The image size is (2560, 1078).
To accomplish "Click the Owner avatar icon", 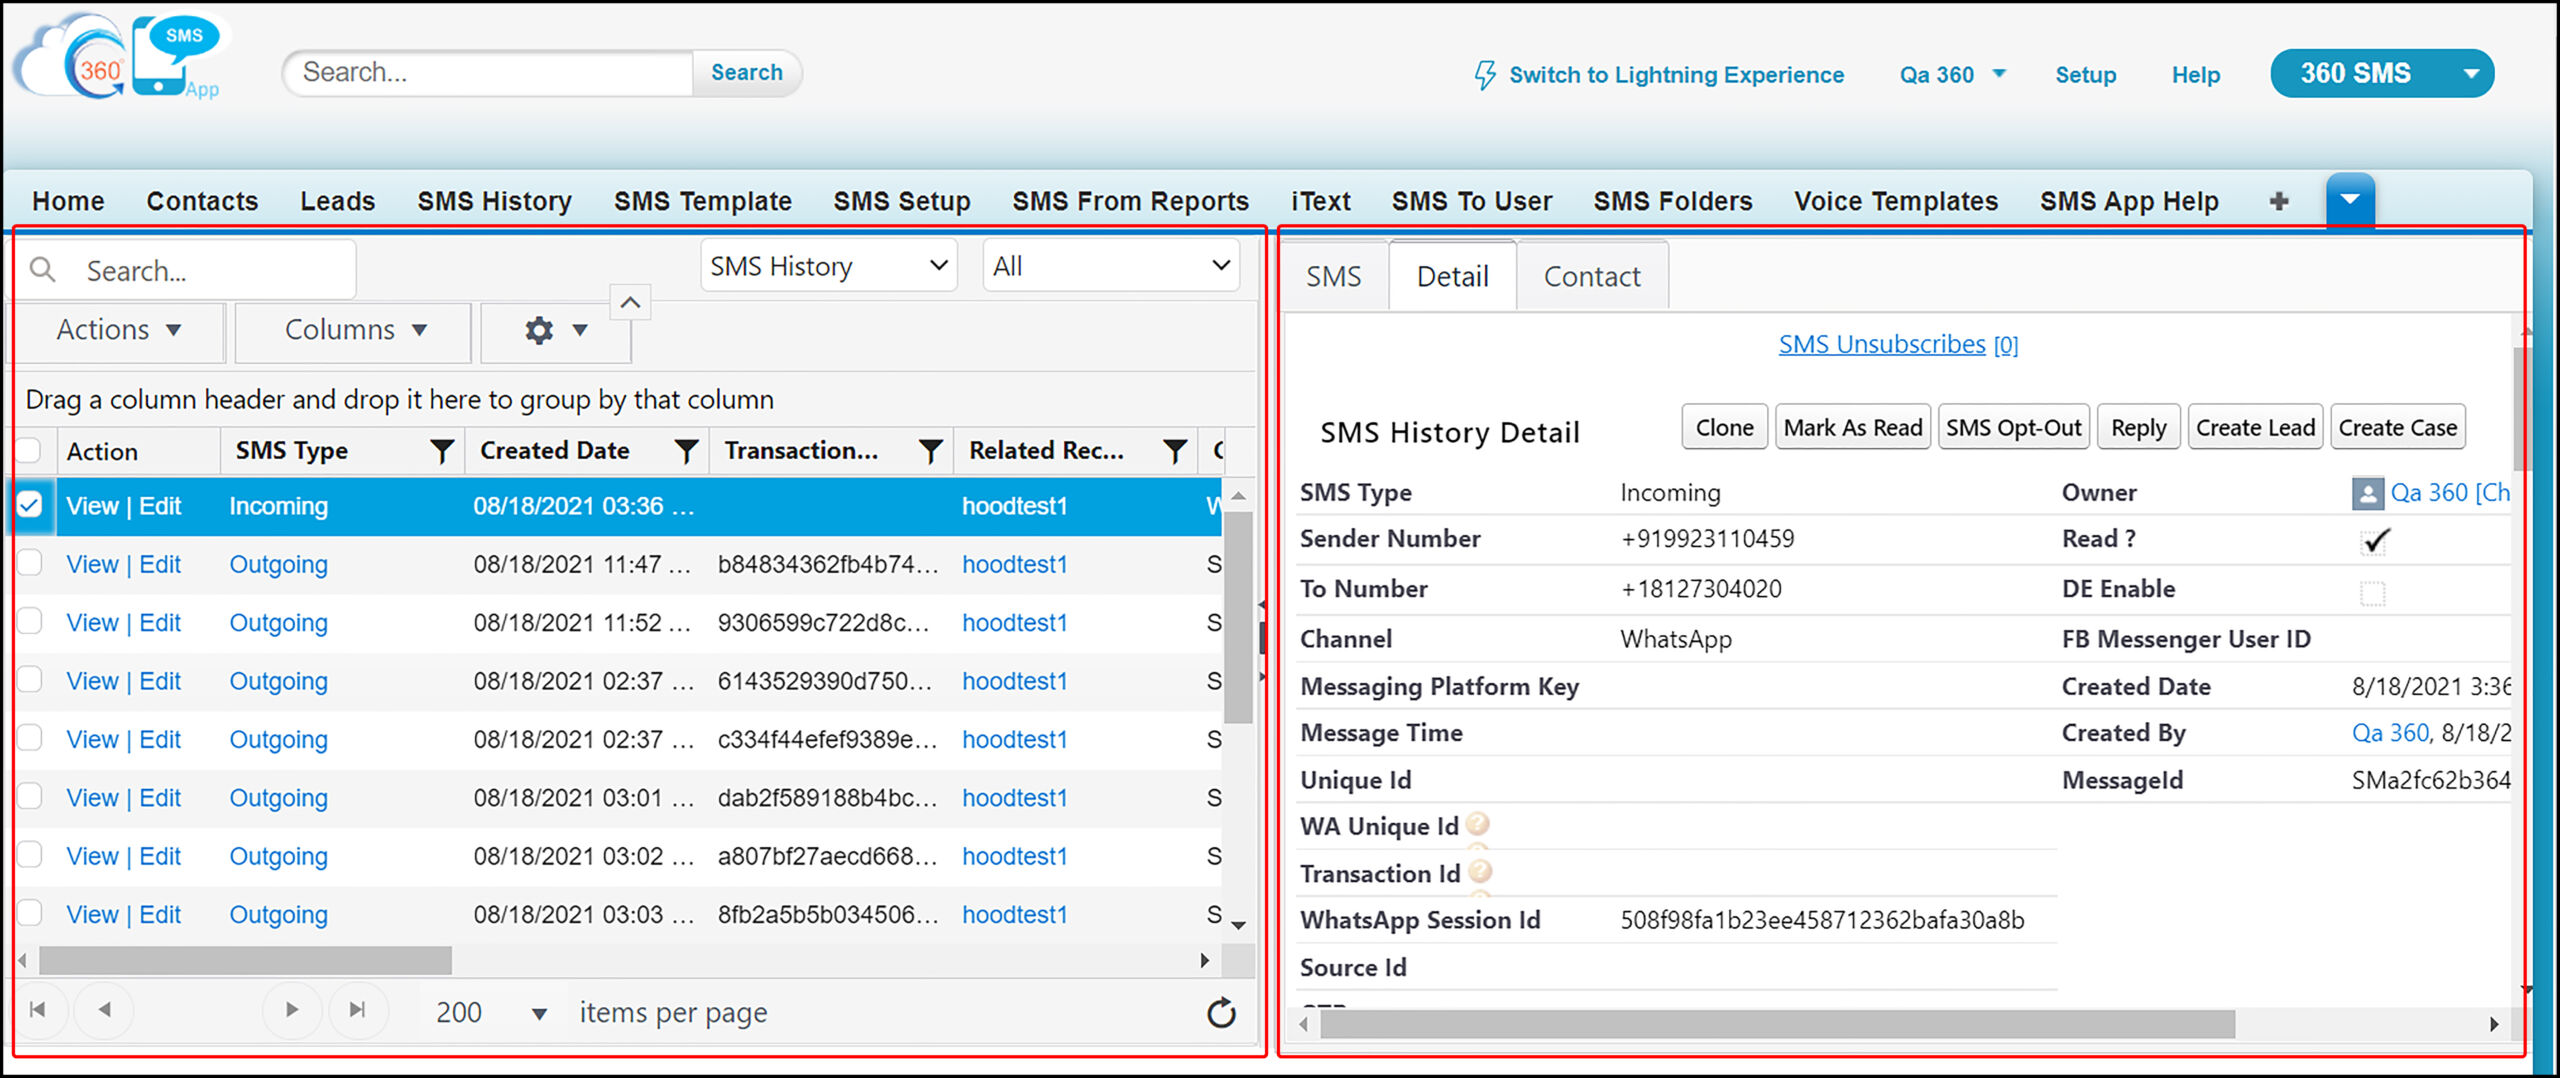I will point(2367,493).
